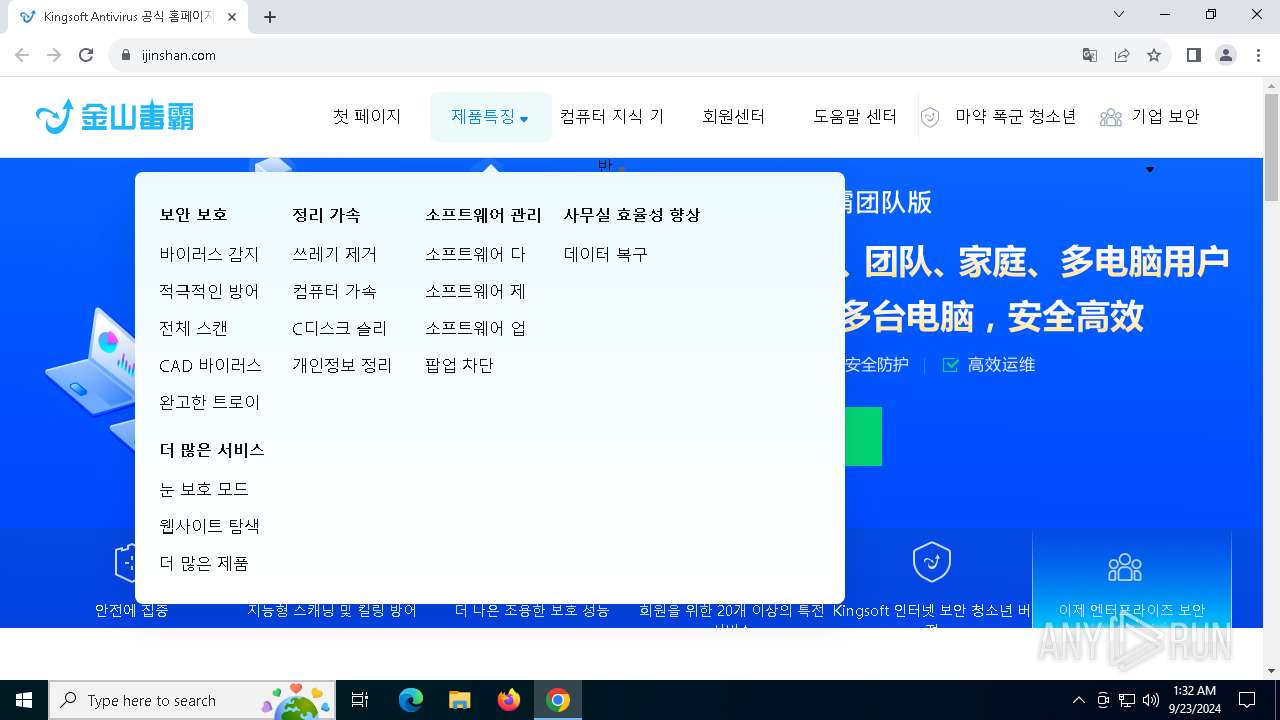This screenshot has height=720, width=1280.
Task: Open the Chrome profile avatar
Action: click(x=1226, y=55)
